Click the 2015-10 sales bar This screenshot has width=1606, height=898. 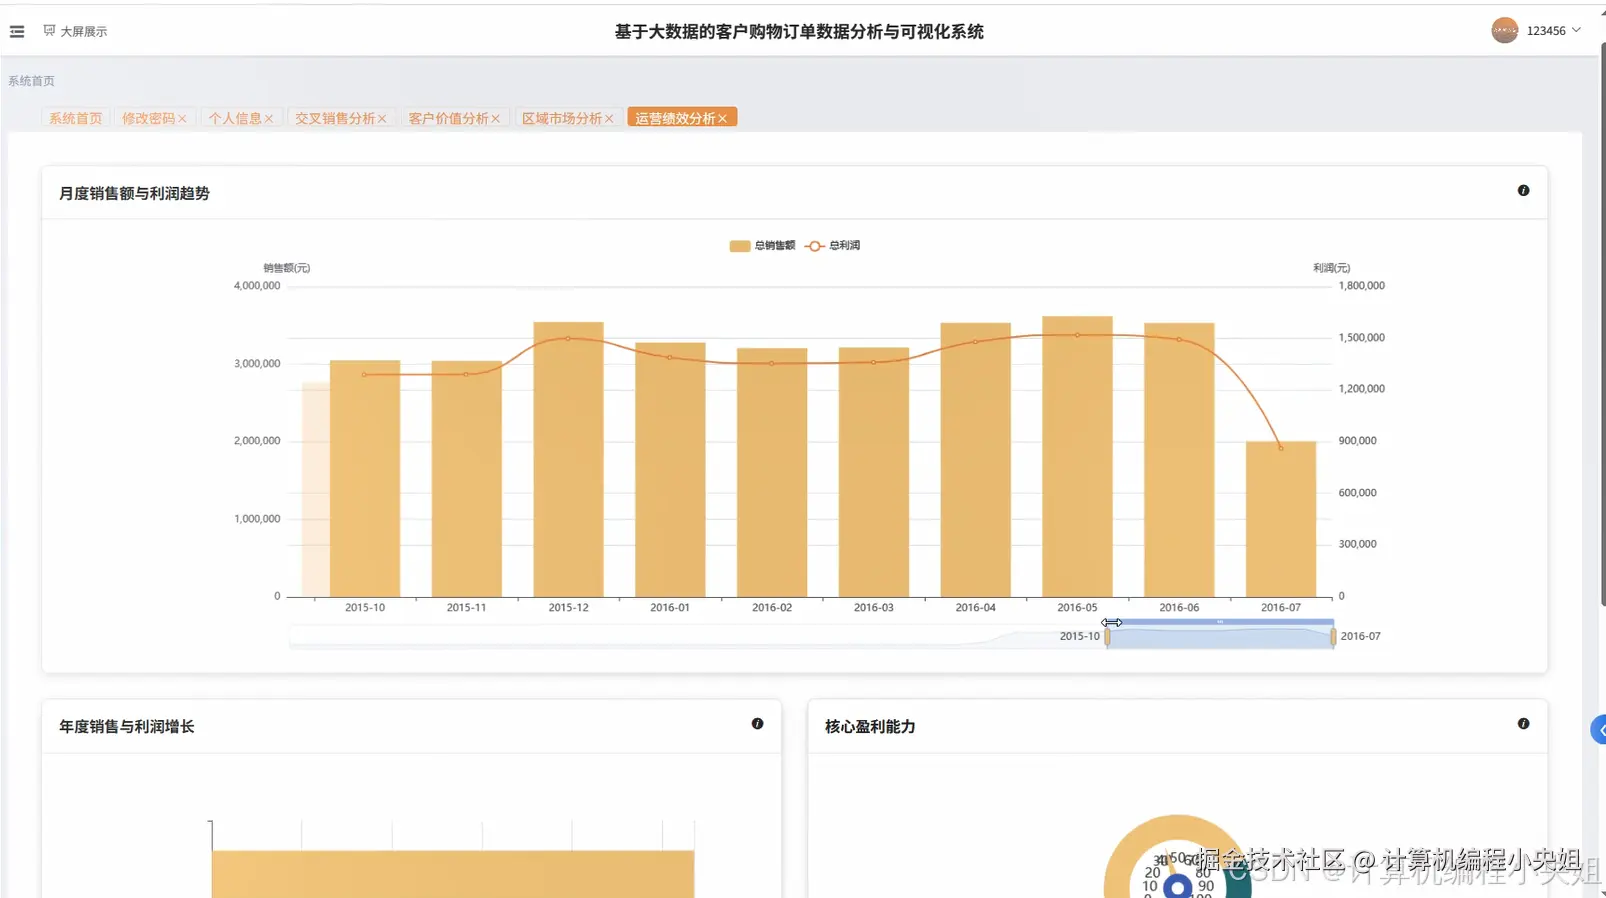coord(365,479)
